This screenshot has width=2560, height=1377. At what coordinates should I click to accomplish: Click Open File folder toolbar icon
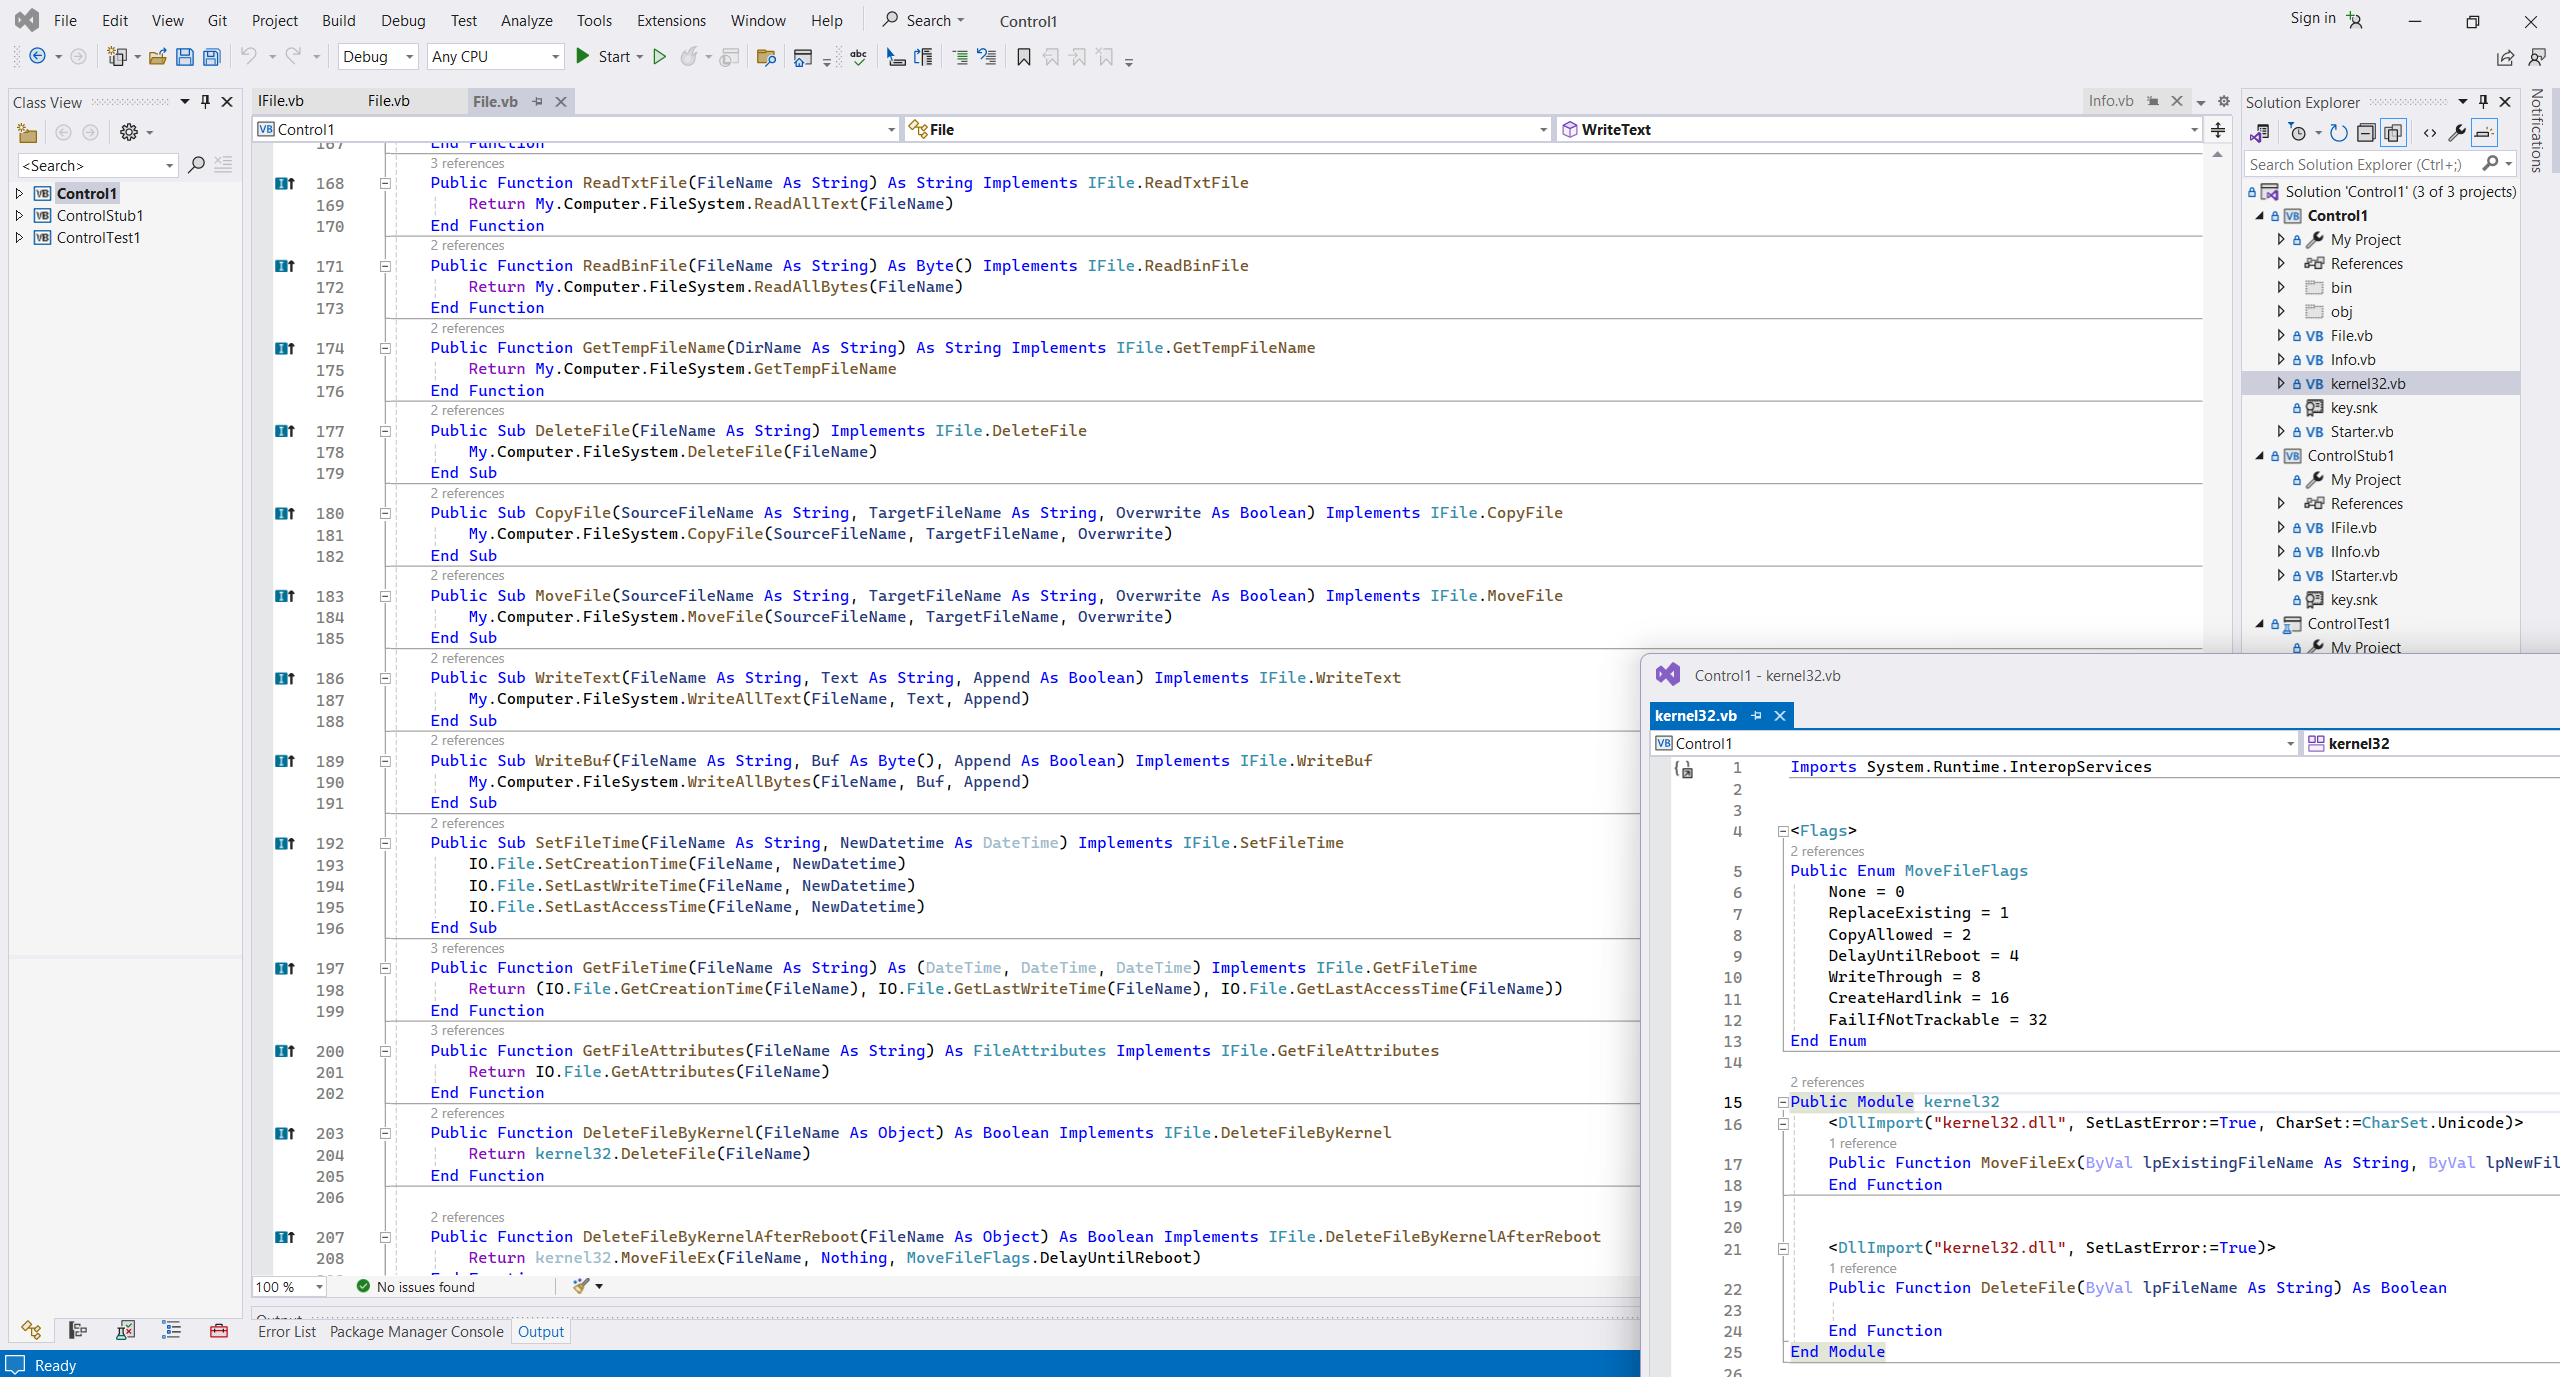[x=157, y=57]
